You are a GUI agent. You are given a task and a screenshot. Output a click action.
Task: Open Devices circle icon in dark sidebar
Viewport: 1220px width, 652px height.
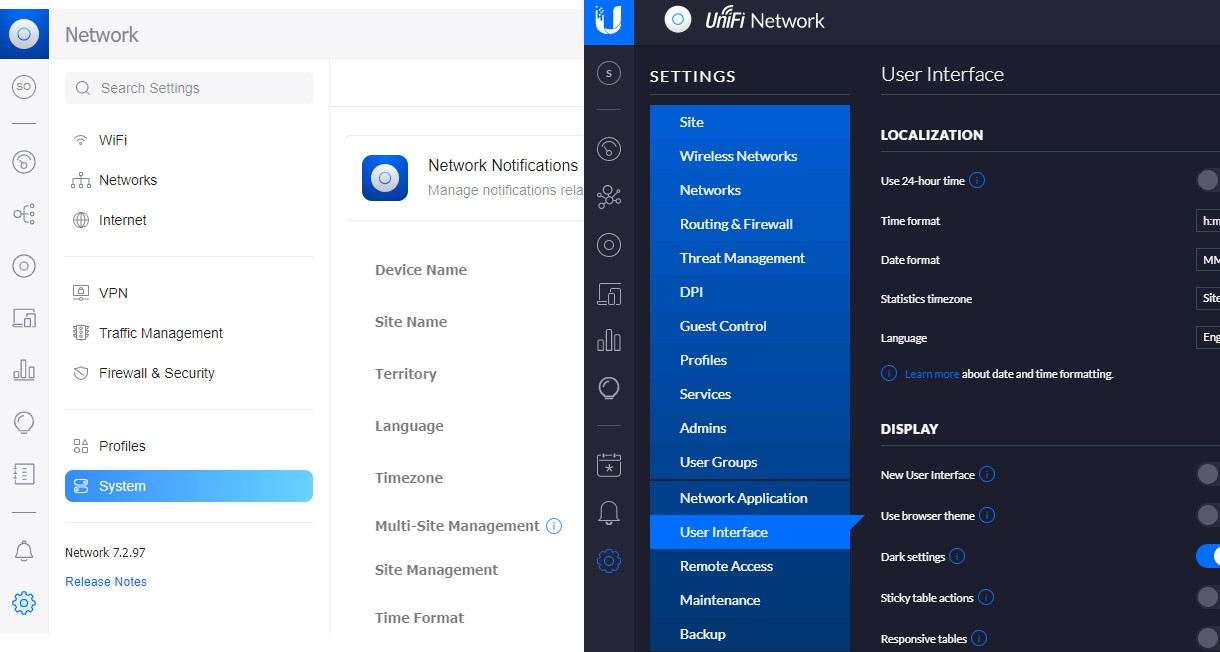click(x=609, y=245)
